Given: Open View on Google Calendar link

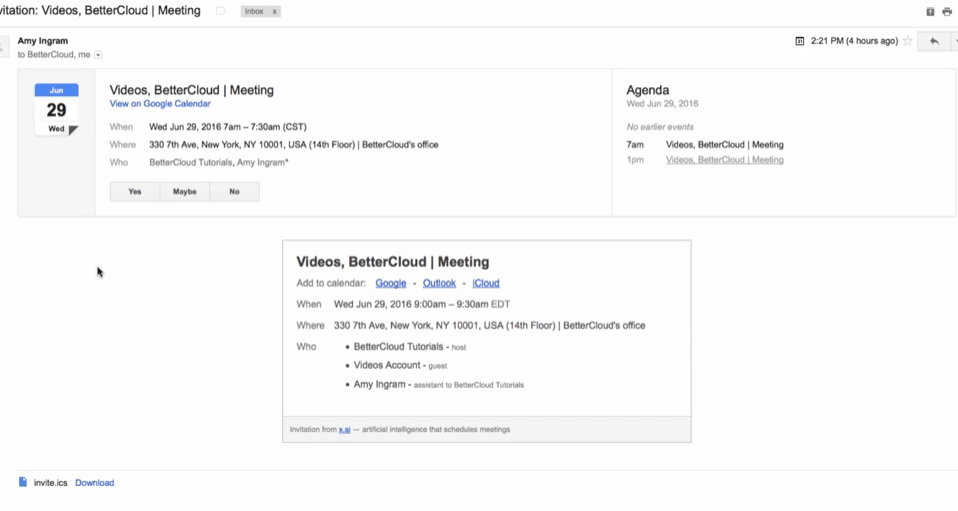Looking at the screenshot, I should [x=160, y=104].
